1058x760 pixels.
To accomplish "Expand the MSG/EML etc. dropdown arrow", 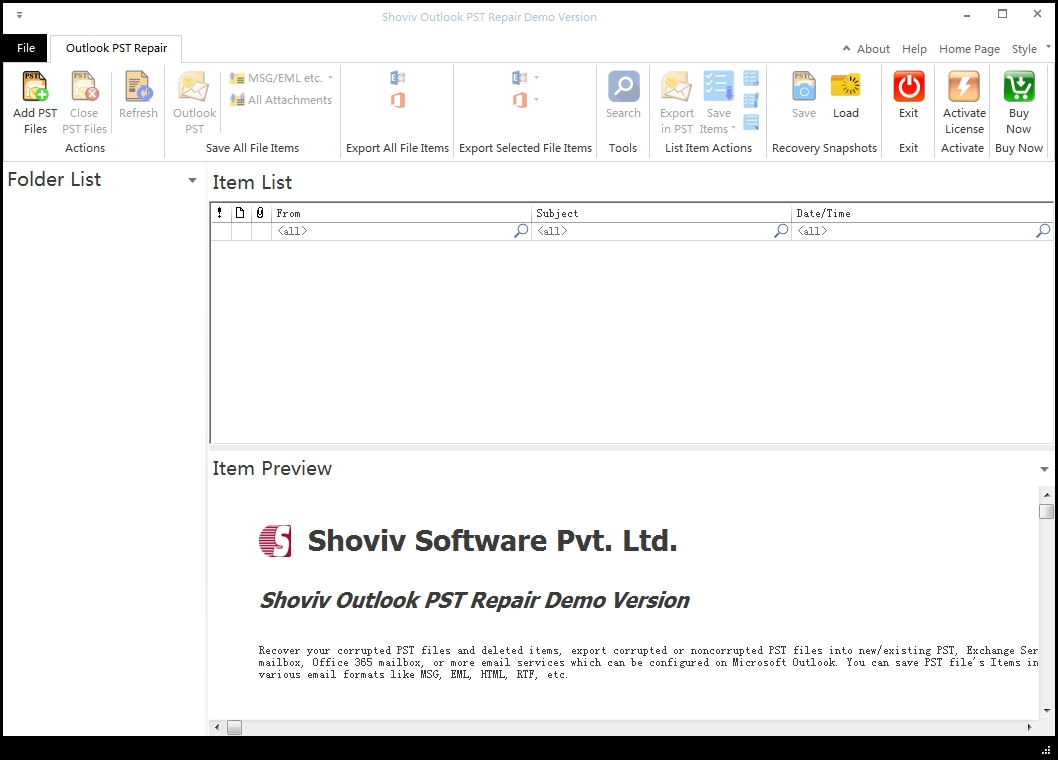I will tap(331, 78).
